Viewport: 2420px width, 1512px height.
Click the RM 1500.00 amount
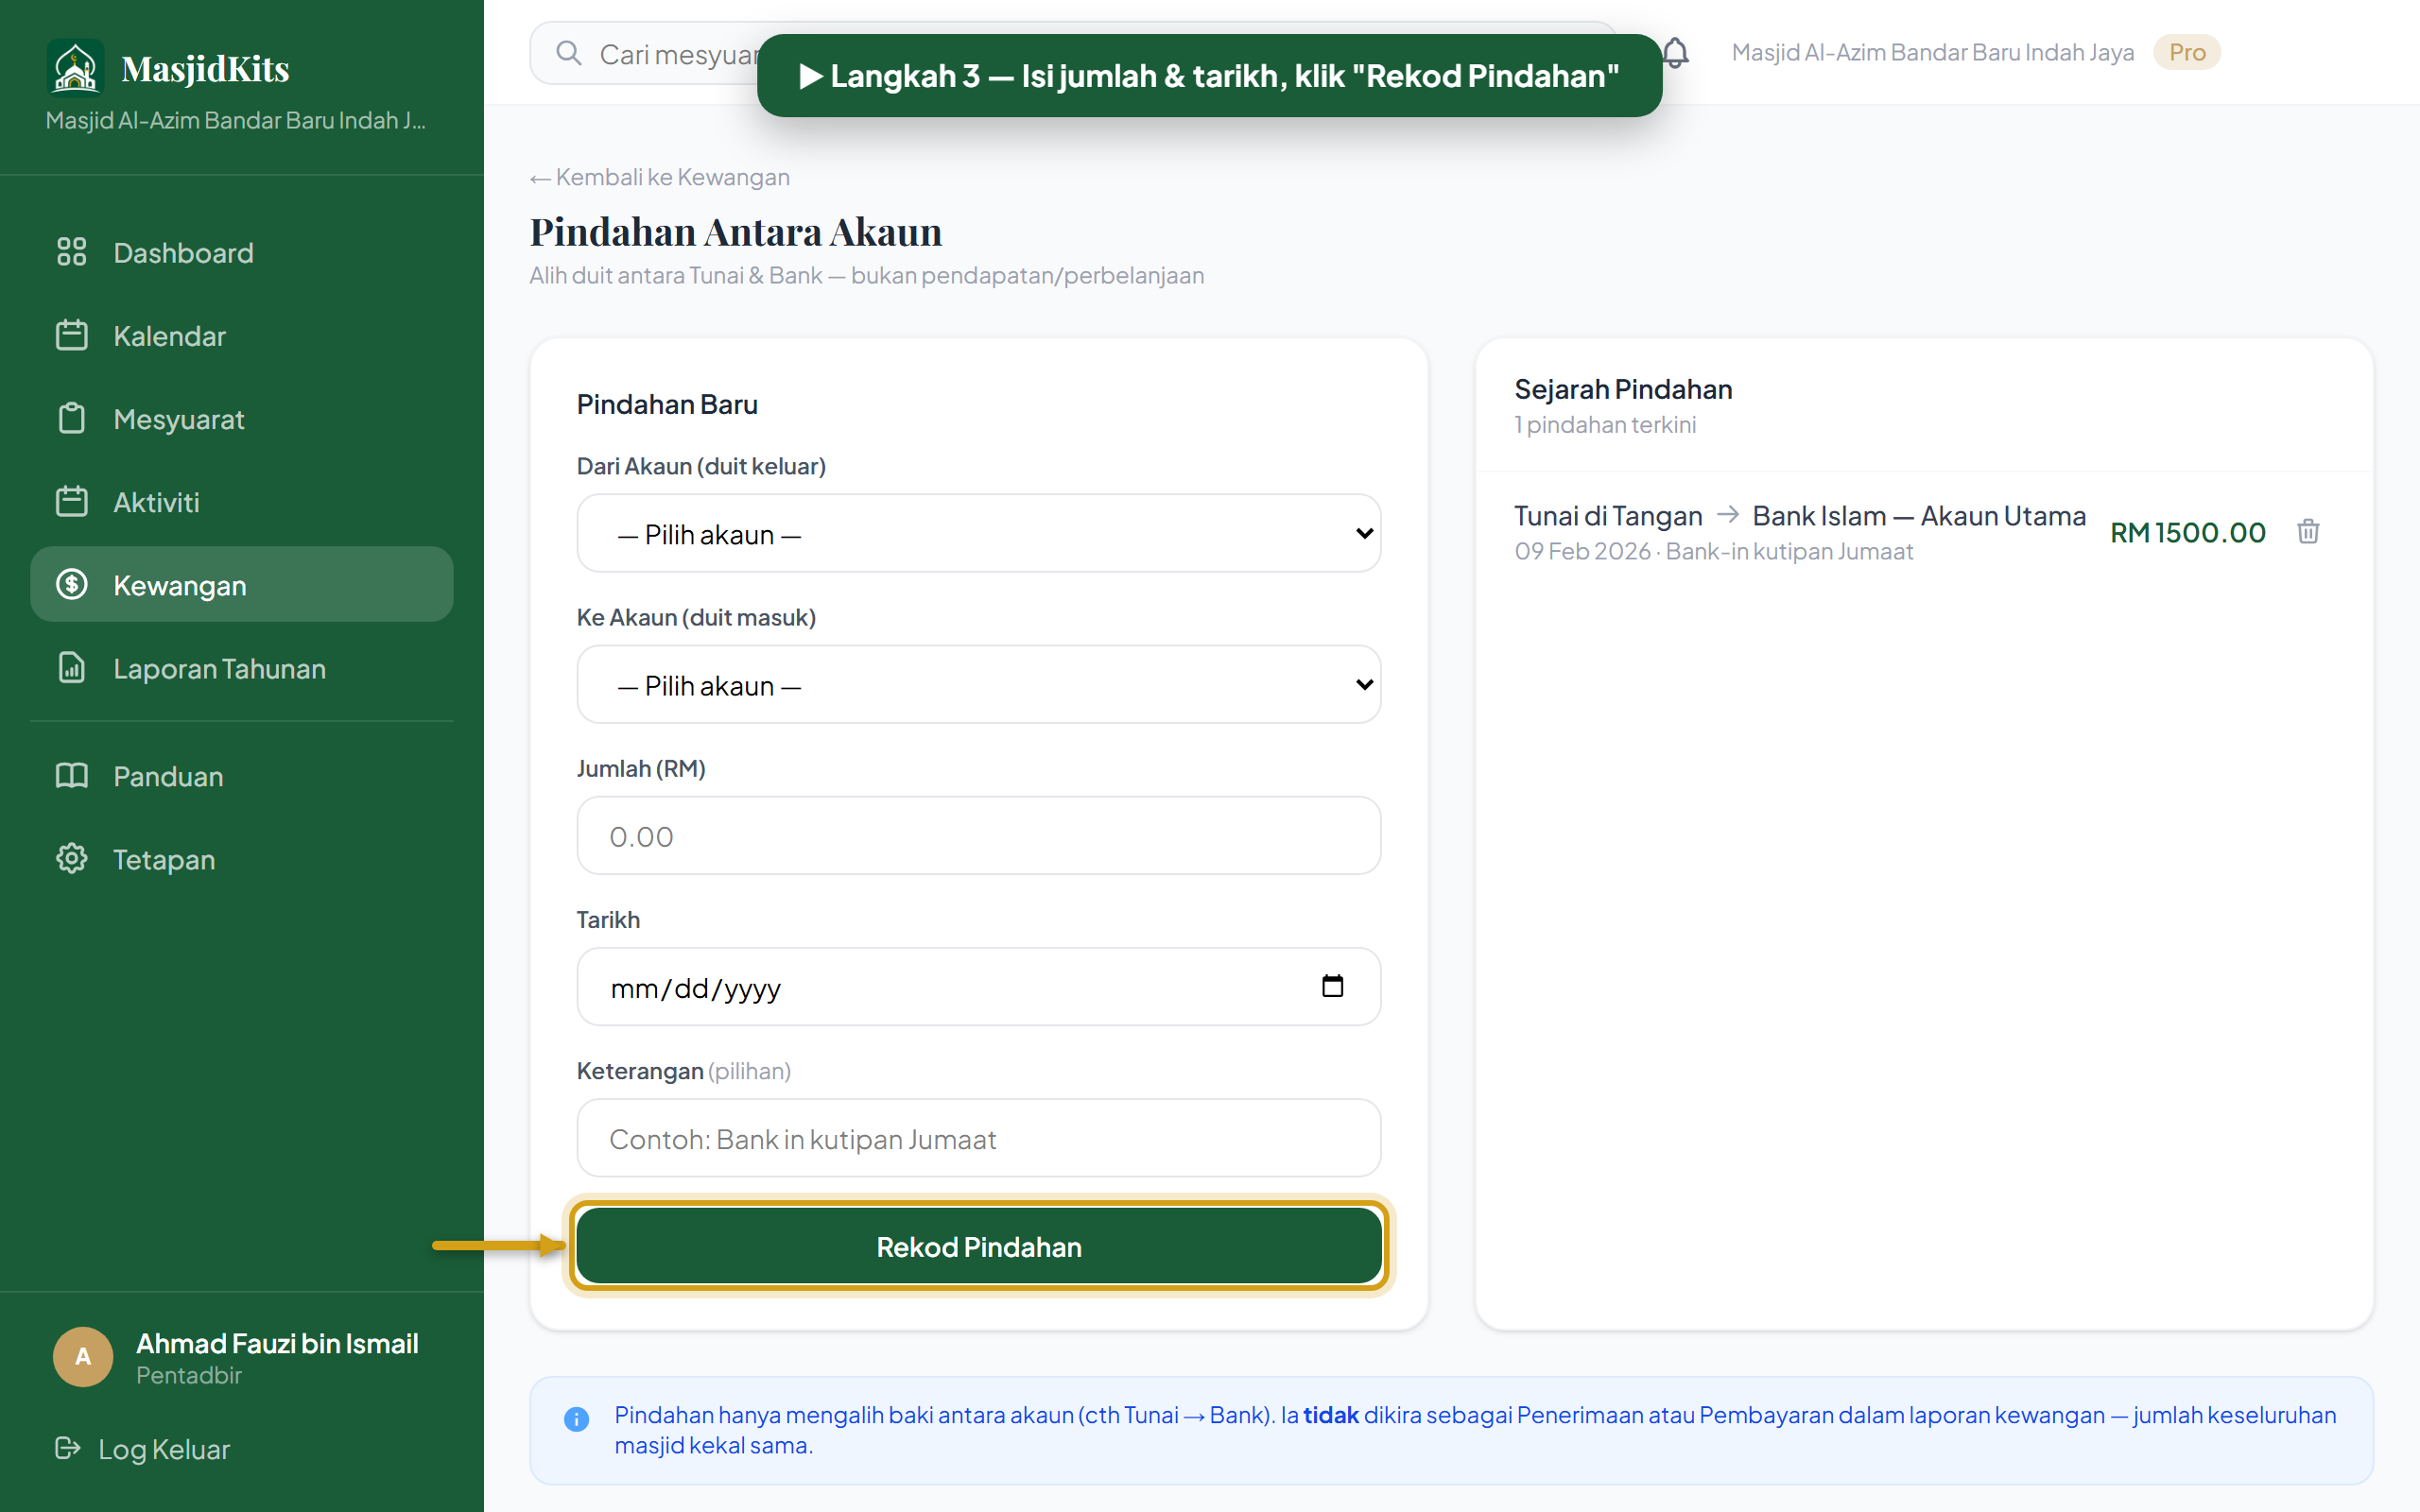coord(2188,532)
